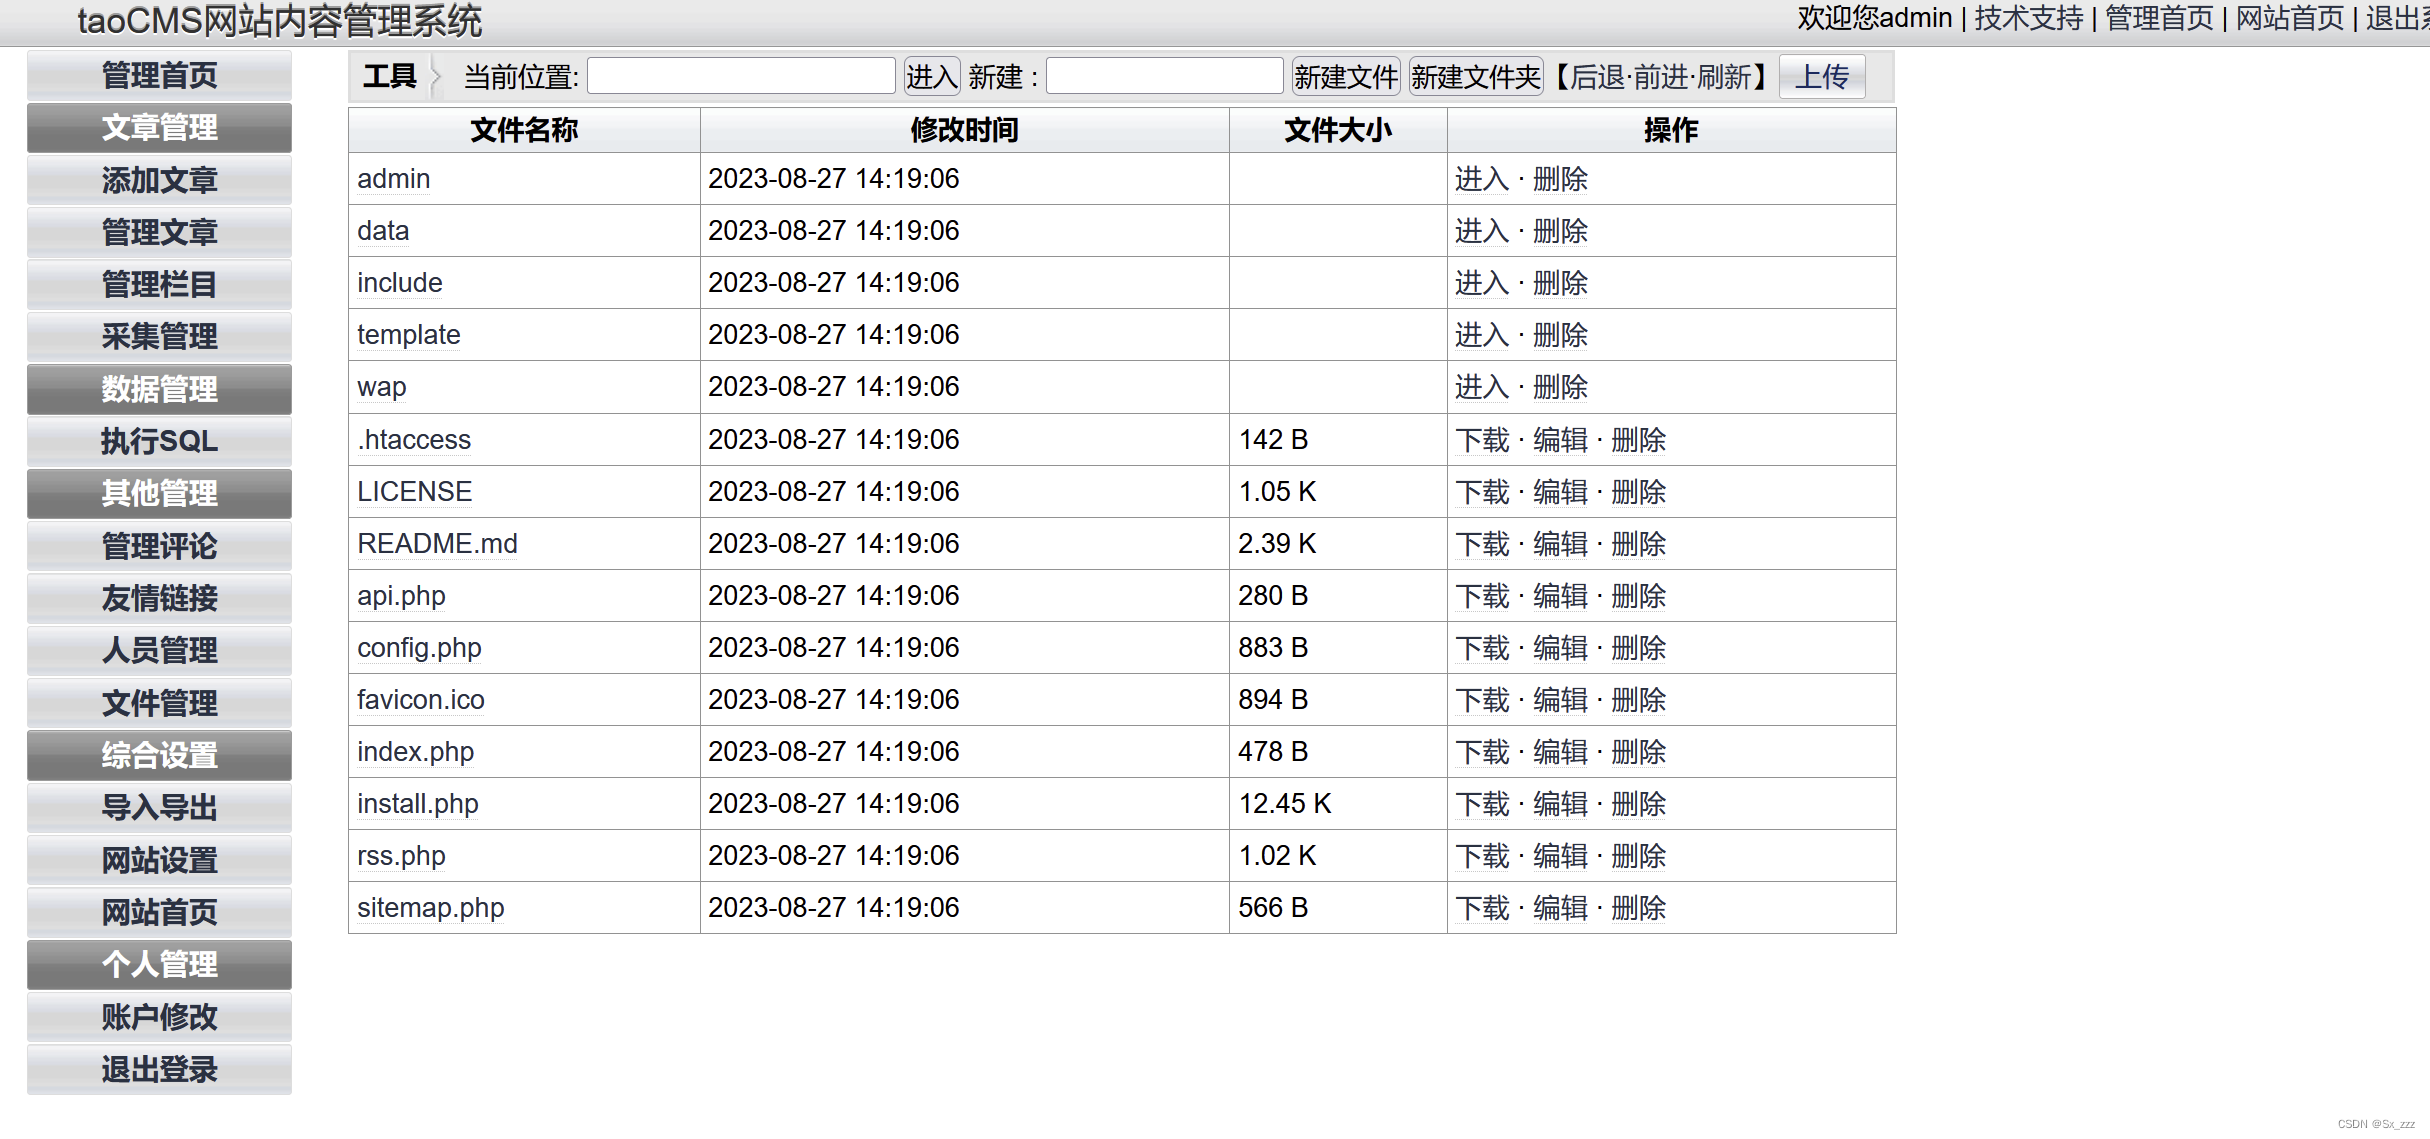Toggle the 个人管理 sidebar section header
The height and width of the screenshot is (1139, 2430).
pyautogui.click(x=159, y=964)
